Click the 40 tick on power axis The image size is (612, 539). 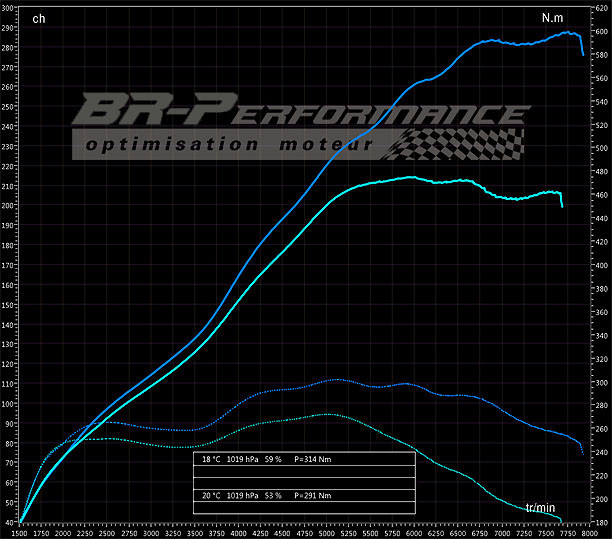pos(9,522)
